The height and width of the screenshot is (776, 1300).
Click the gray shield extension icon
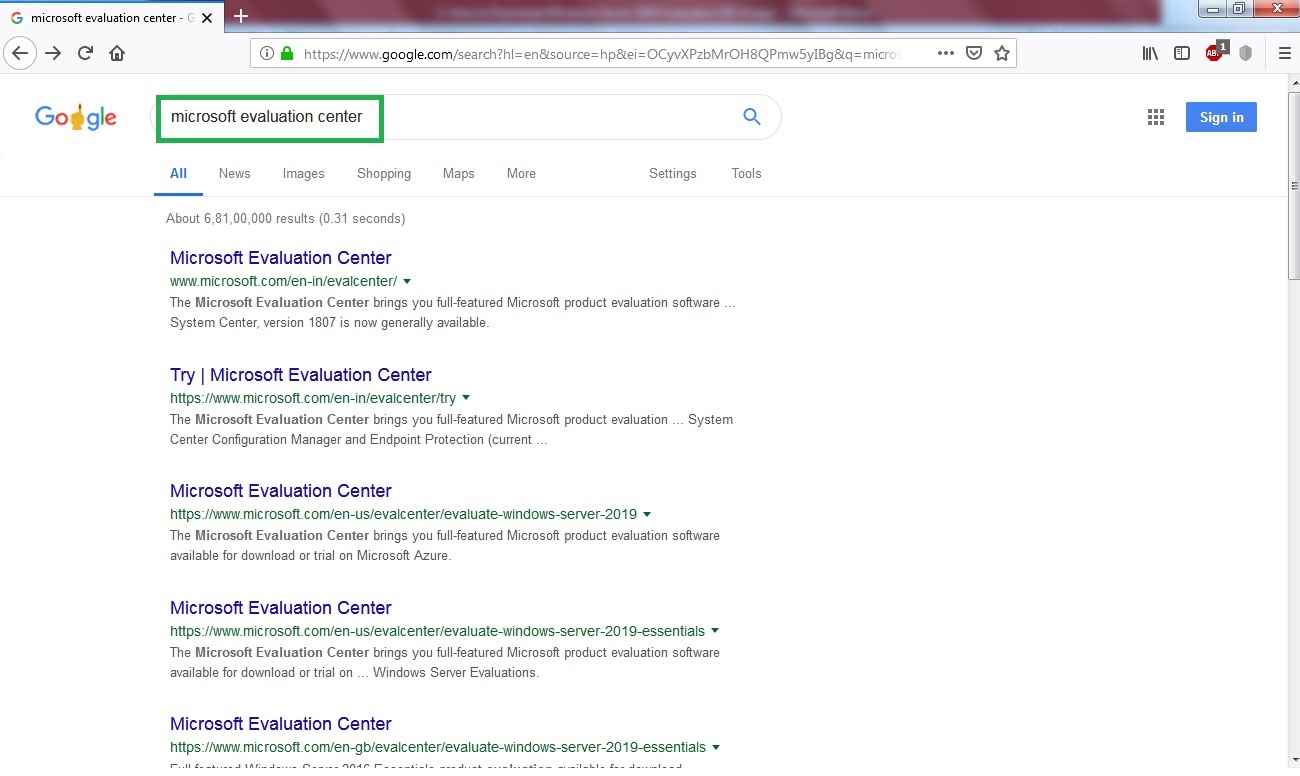point(1246,54)
